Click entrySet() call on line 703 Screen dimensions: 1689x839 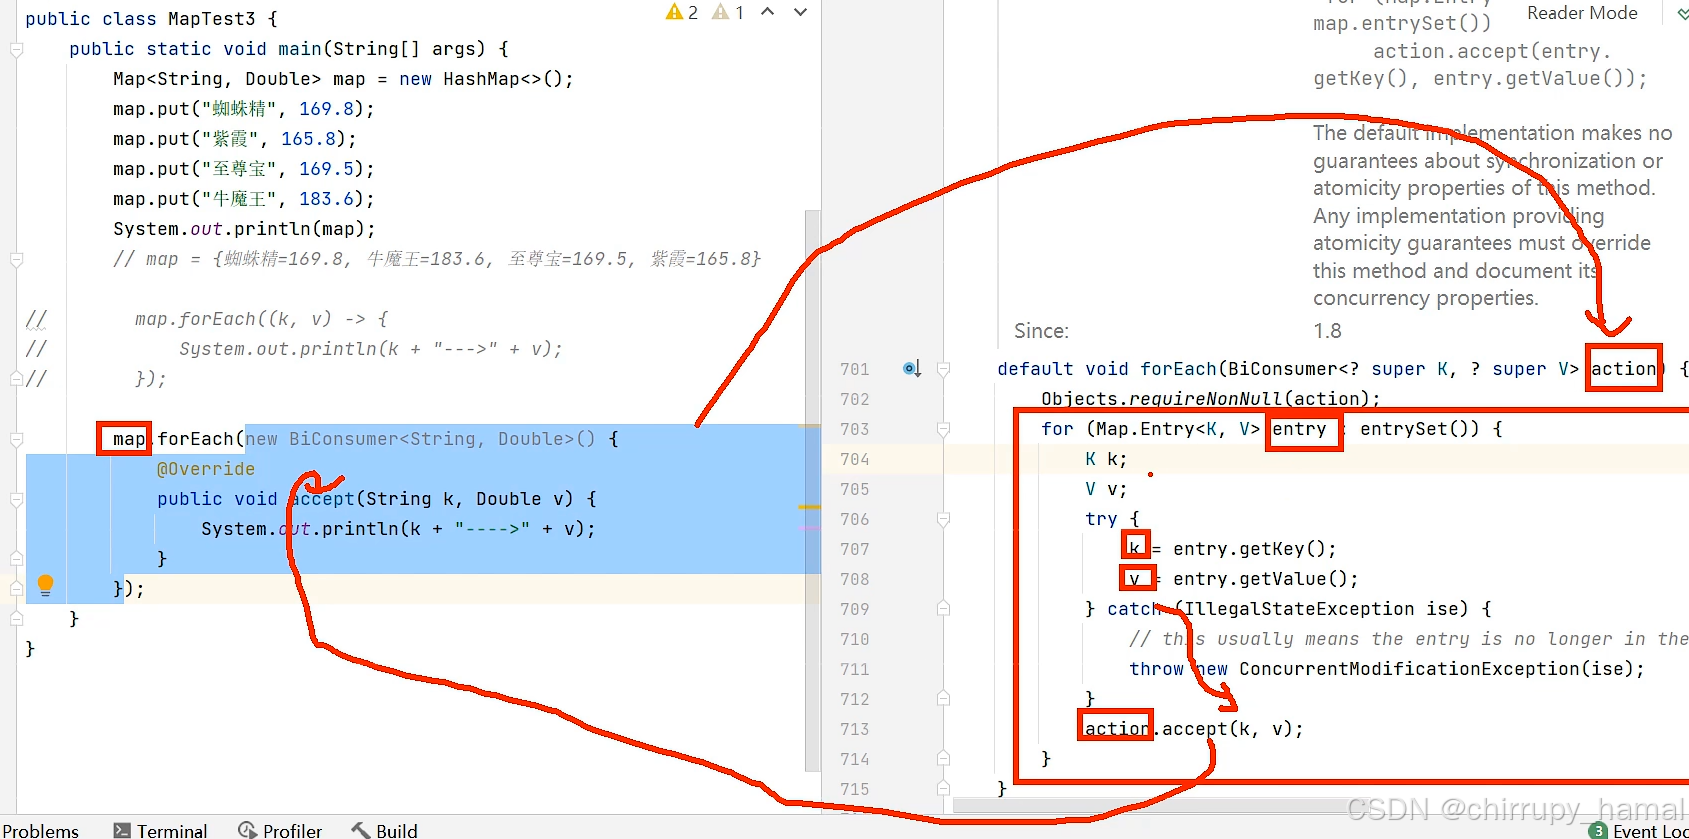1420,429
